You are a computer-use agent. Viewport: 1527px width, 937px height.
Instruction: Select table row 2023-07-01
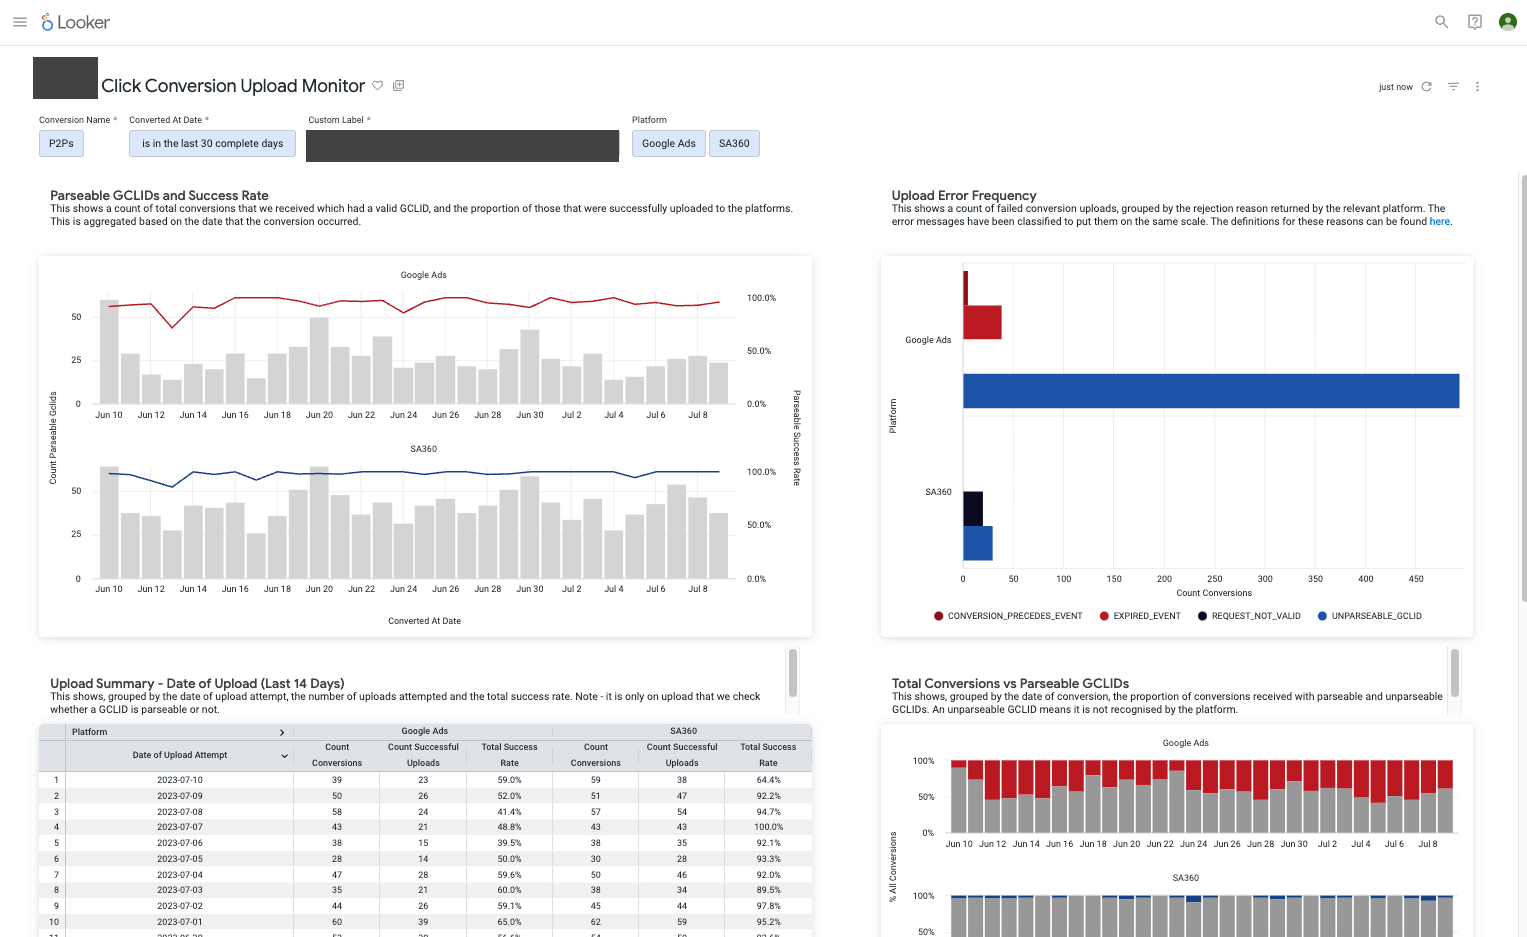point(425,922)
